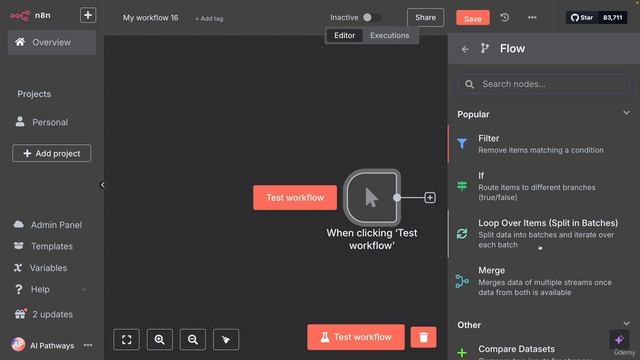Viewport: 640px width, 360px height.
Task: Click the red trash delete icon
Action: pos(423,337)
